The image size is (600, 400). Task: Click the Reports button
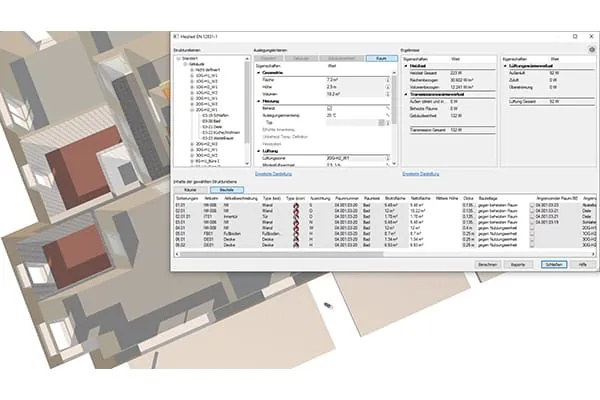click(x=518, y=263)
